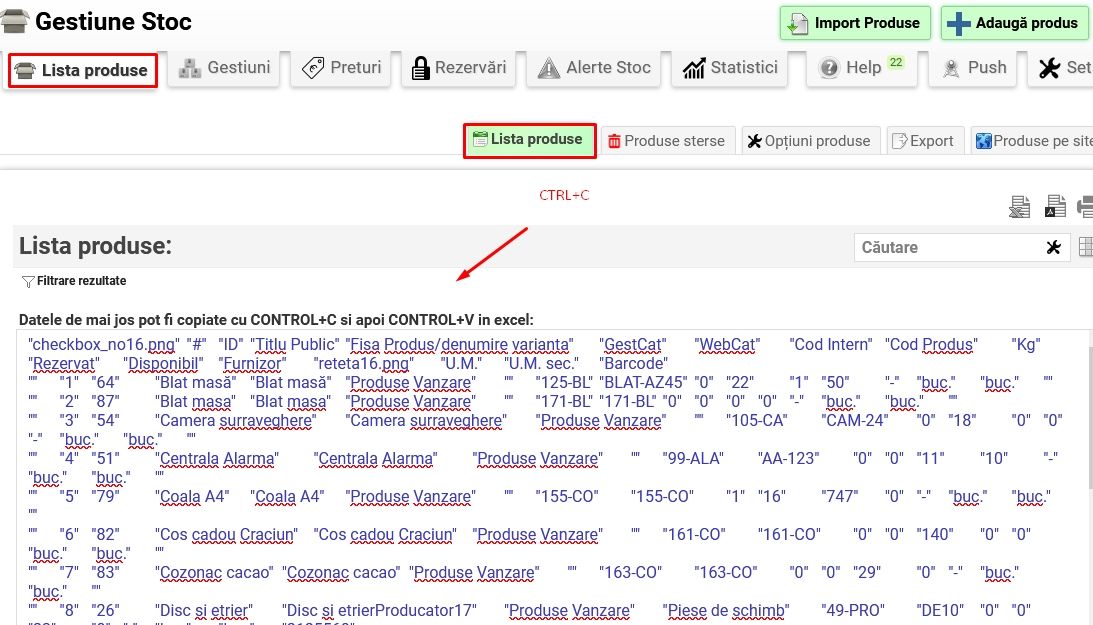Viewport: 1093px width, 625px height.
Task: Click the Import Produse button
Action: (x=855, y=23)
